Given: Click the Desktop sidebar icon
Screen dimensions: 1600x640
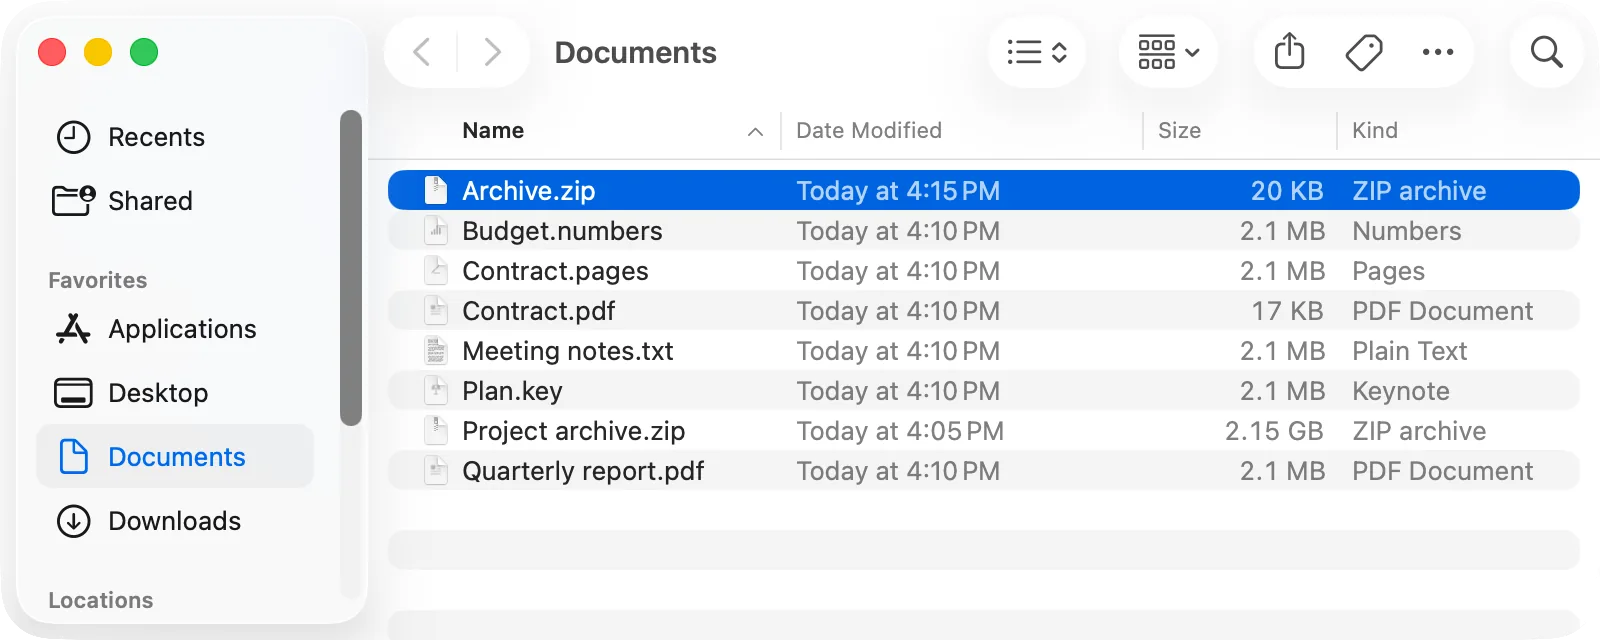Looking at the screenshot, I should tap(73, 393).
